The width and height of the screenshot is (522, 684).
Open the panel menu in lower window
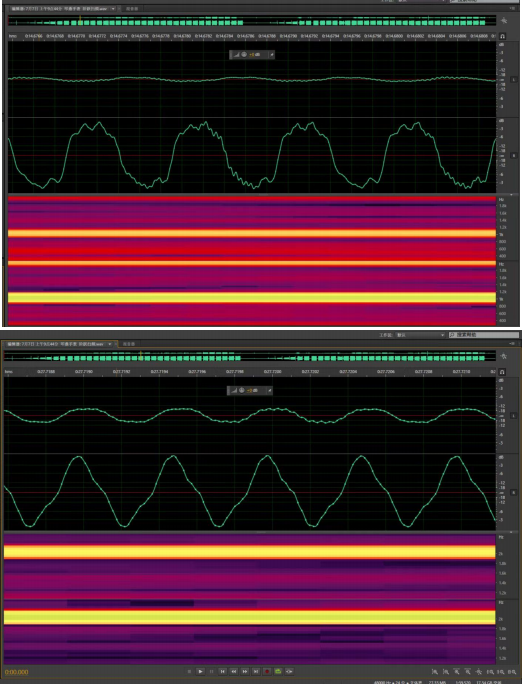pos(512,344)
